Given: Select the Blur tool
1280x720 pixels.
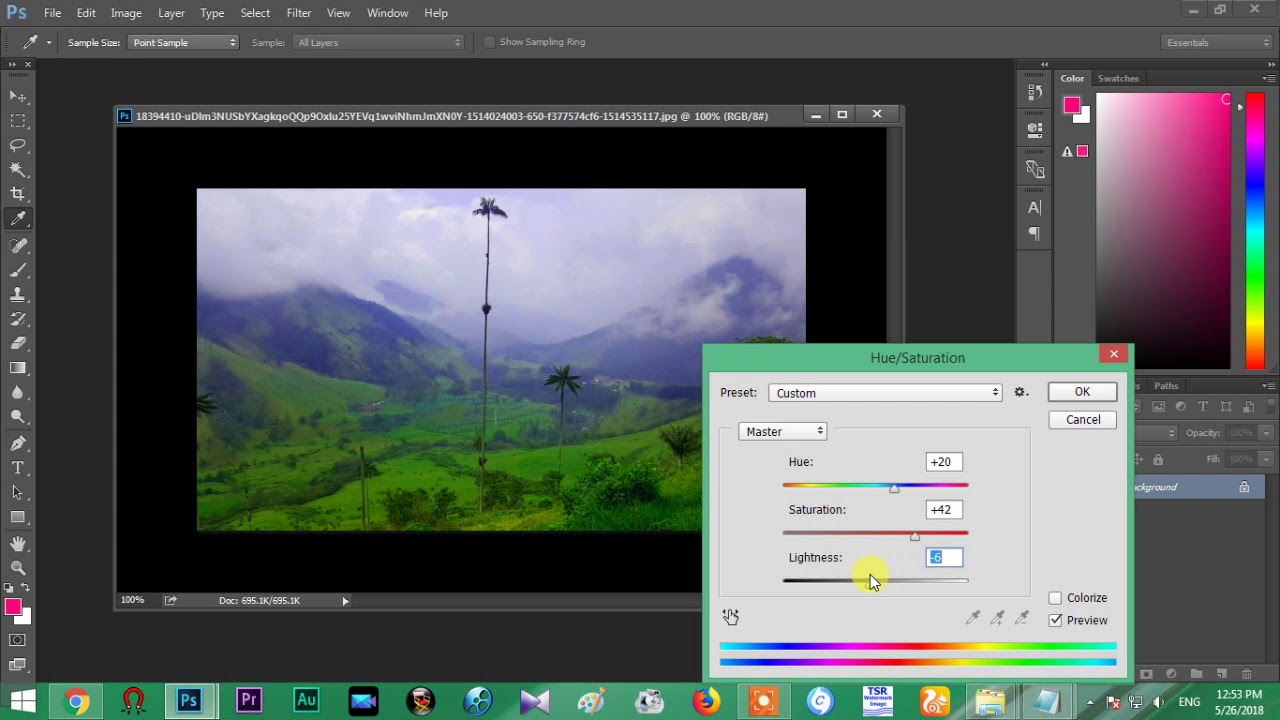Looking at the screenshot, I should pos(18,392).
